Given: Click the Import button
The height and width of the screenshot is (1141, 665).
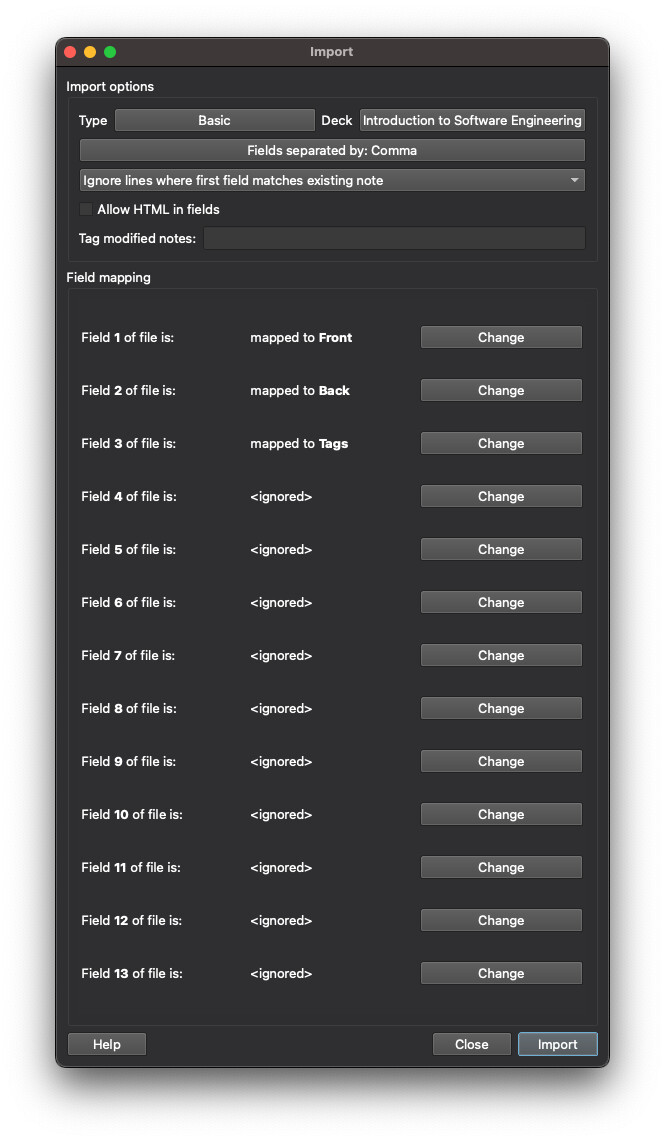Looking at the screenshot, I should pyautogui.click(x=558, y=1044).
